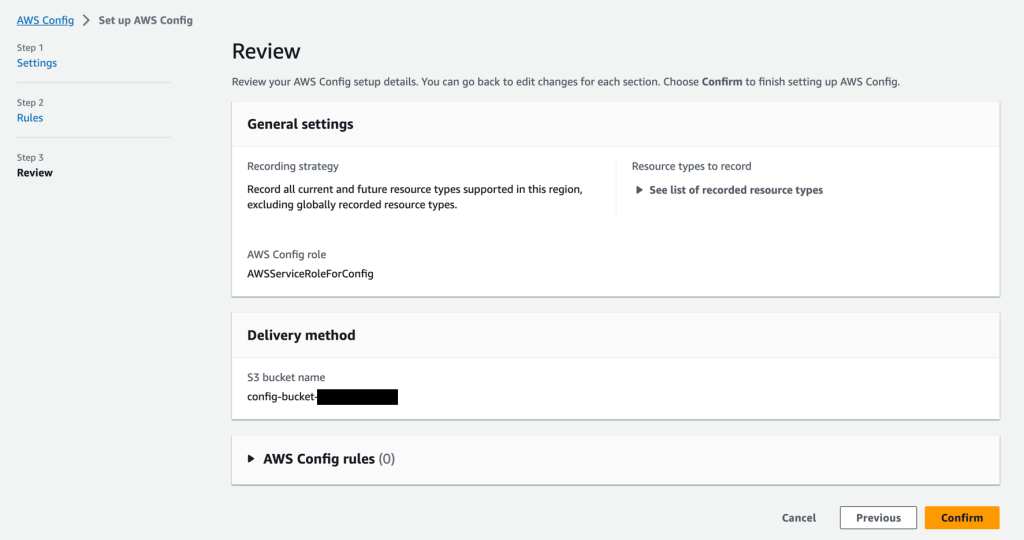The image size is (1024, 540).
Task: Click the Step 1 label
Action: 30,48
